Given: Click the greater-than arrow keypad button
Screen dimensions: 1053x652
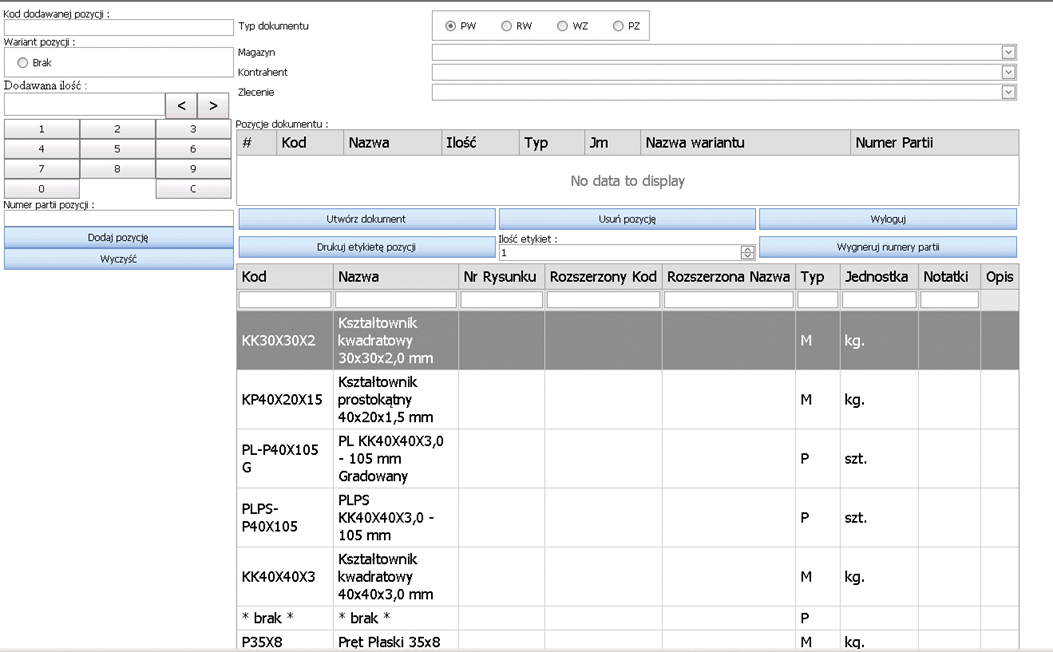Looking at the screenshot, I should [213, 105].
